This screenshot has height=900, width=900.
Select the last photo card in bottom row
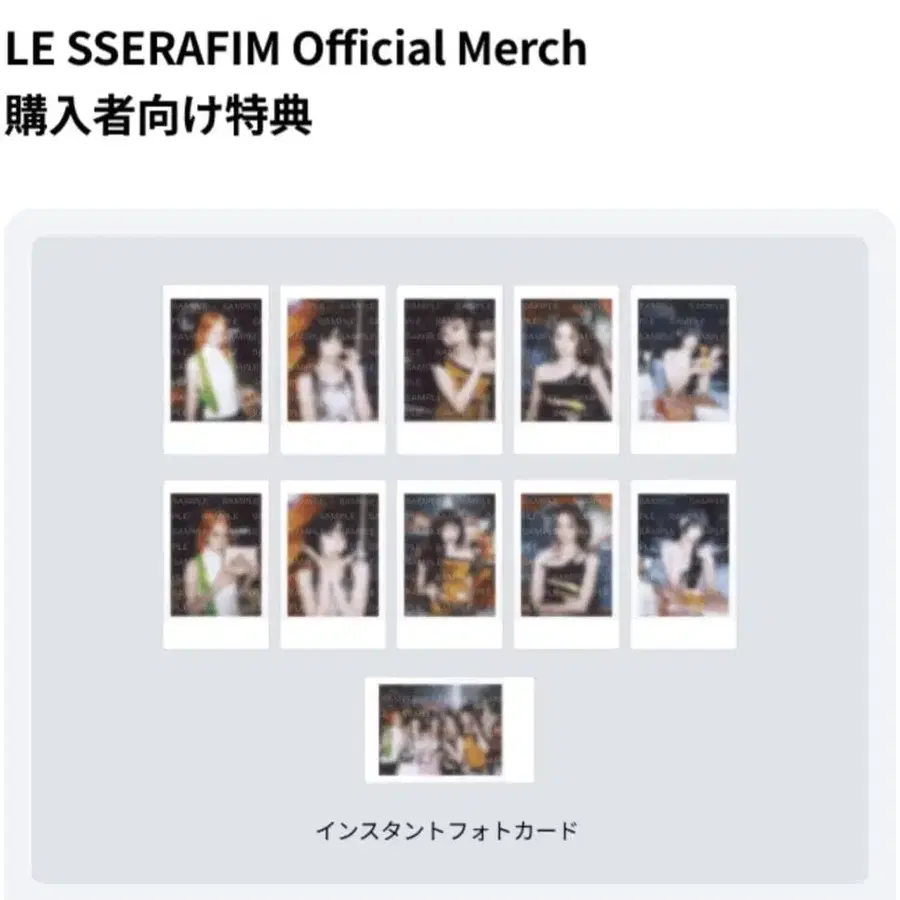click(683, 565)
